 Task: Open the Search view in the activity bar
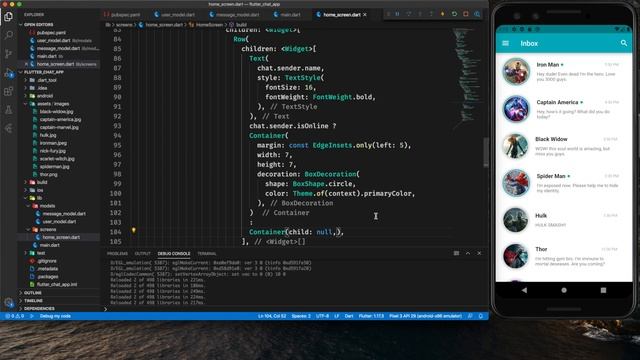[x=9, y=35]
